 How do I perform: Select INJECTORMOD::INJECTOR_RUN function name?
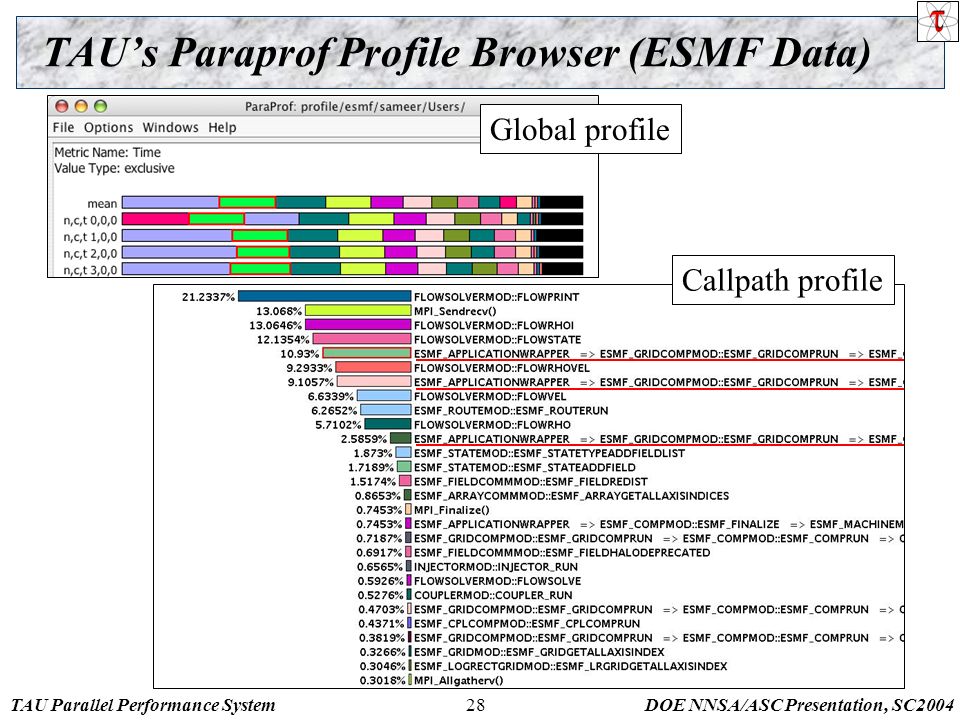click(x=496, y=567)
